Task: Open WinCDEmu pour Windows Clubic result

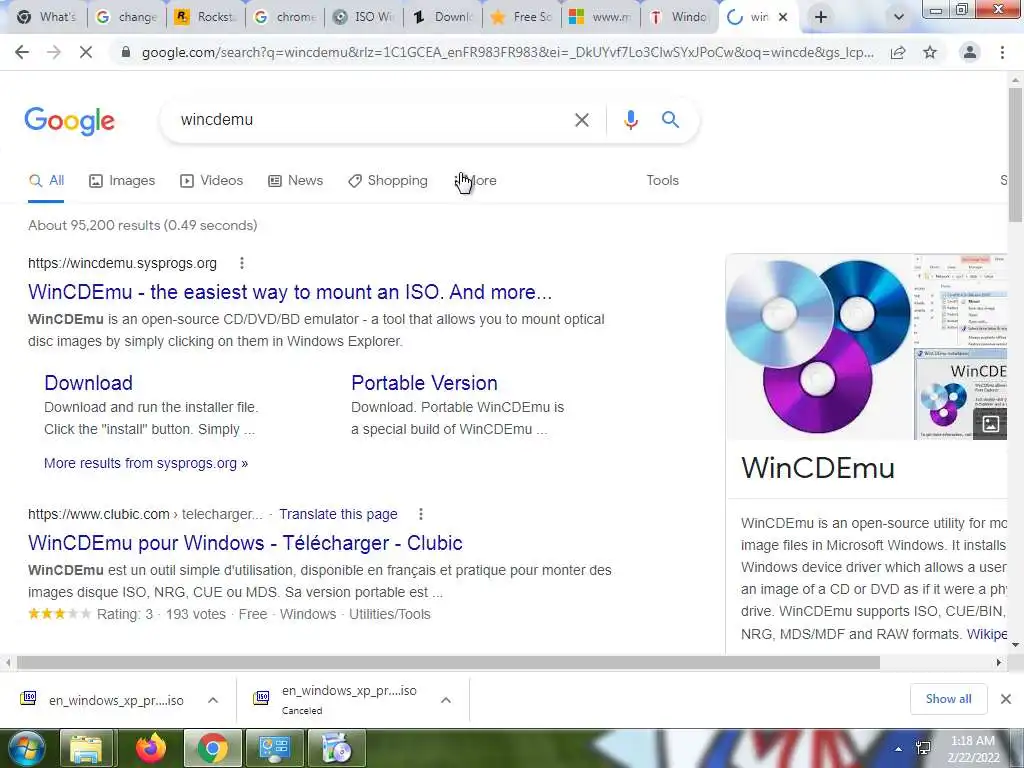Action: [246, 543]
